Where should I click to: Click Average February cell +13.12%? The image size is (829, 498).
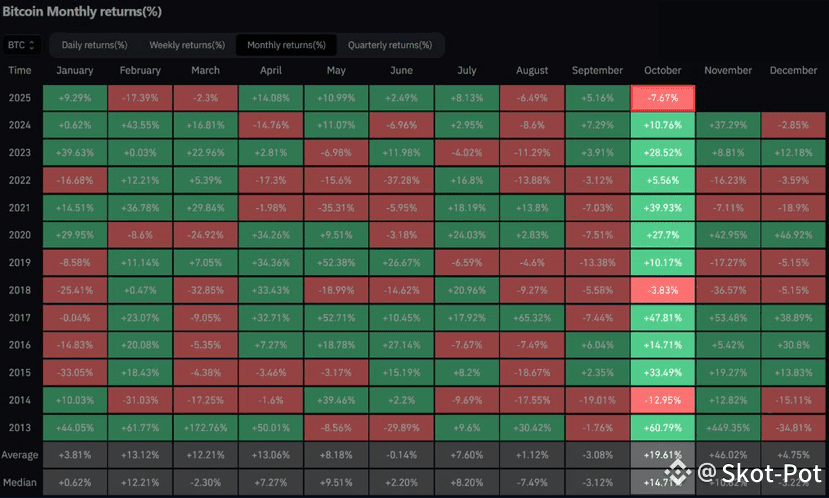click(140, 455)
